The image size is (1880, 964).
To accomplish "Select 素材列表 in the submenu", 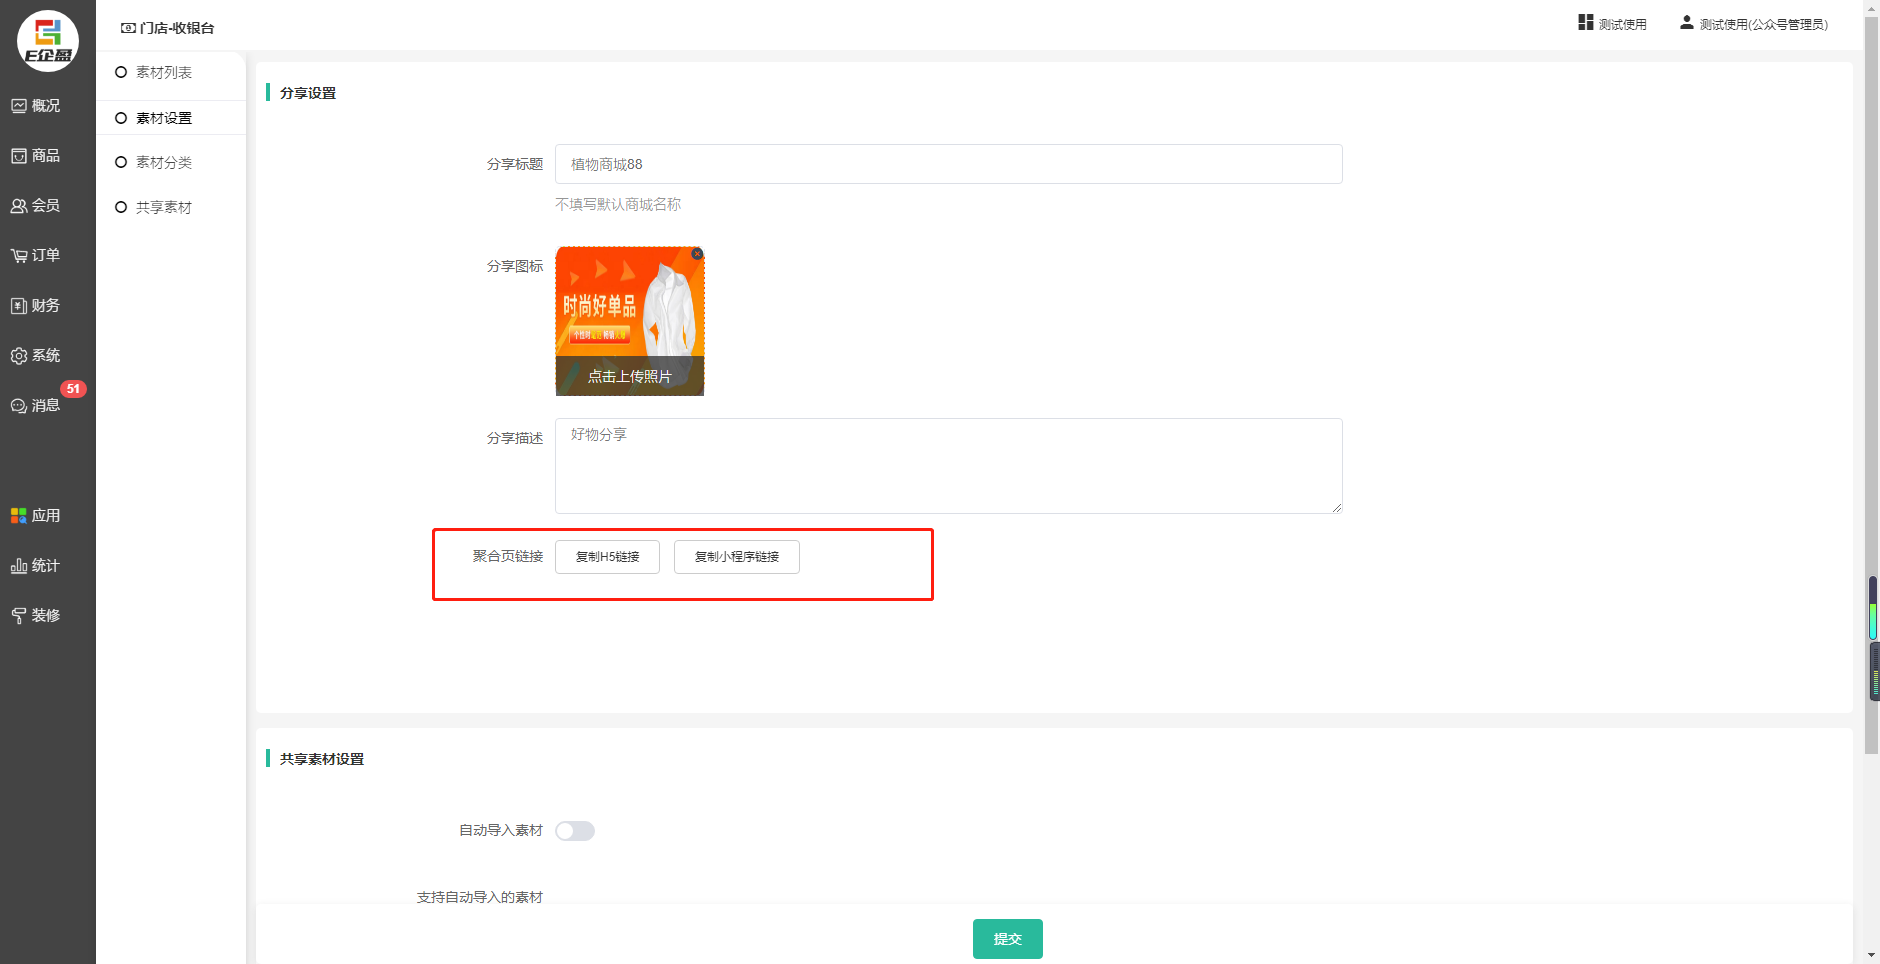I will coord(164,73).
